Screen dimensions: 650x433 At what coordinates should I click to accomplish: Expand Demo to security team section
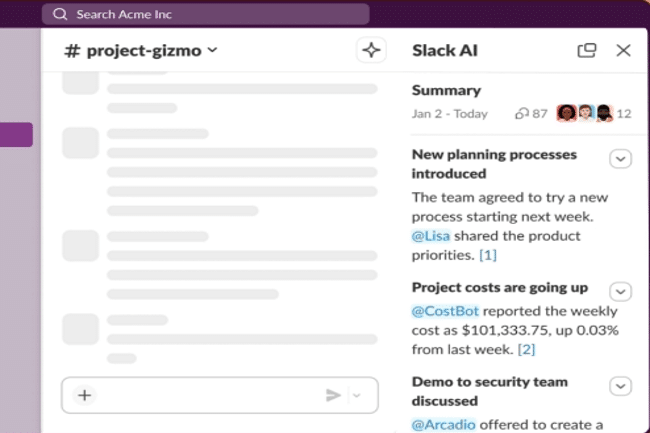coord(620,386)
